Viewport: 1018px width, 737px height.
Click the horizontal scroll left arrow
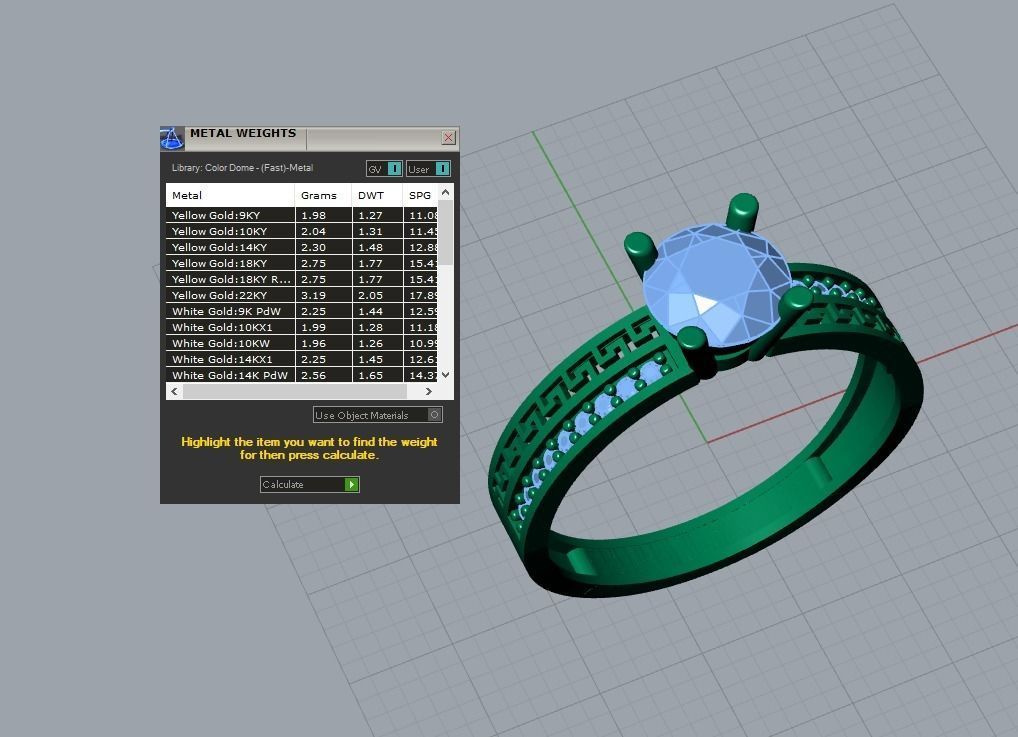[174, 391]
